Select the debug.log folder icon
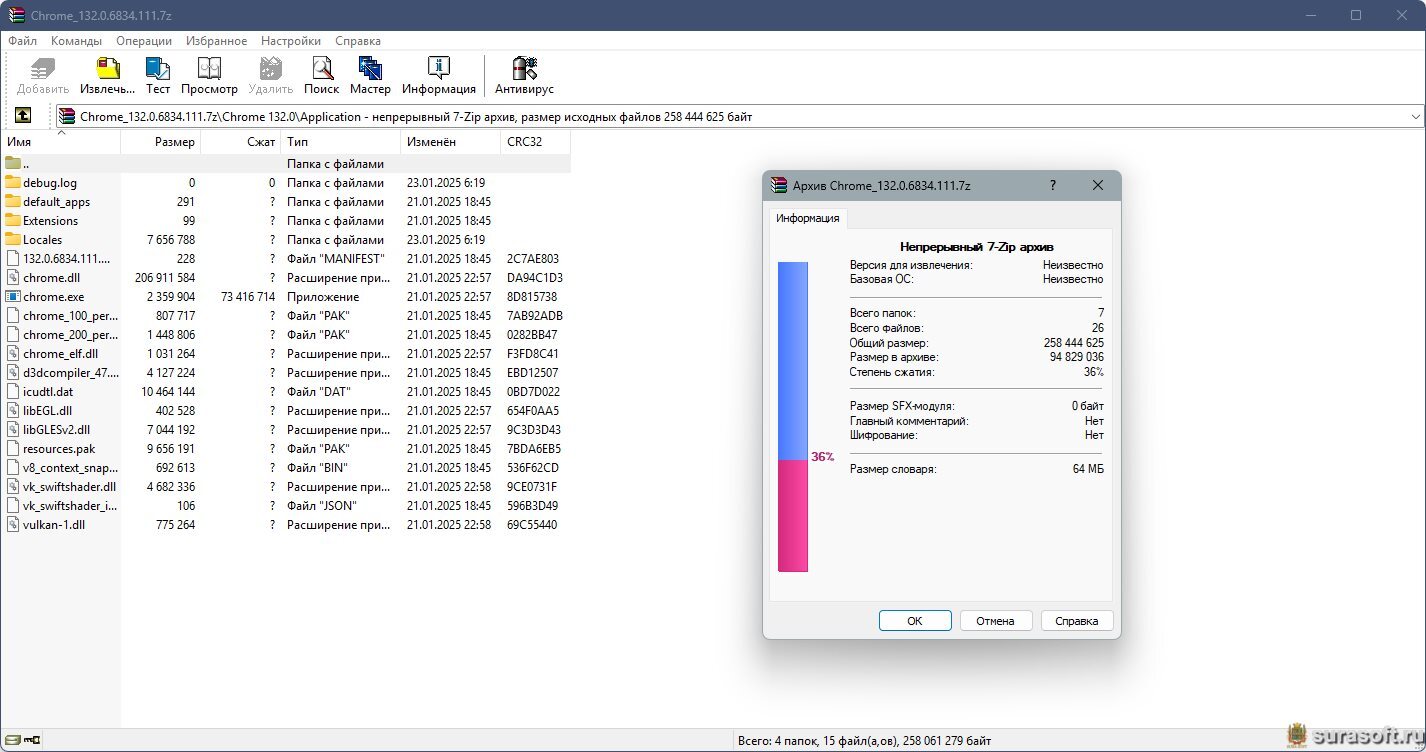Viewport: 1426px width, 752px height. coord(13,182)
